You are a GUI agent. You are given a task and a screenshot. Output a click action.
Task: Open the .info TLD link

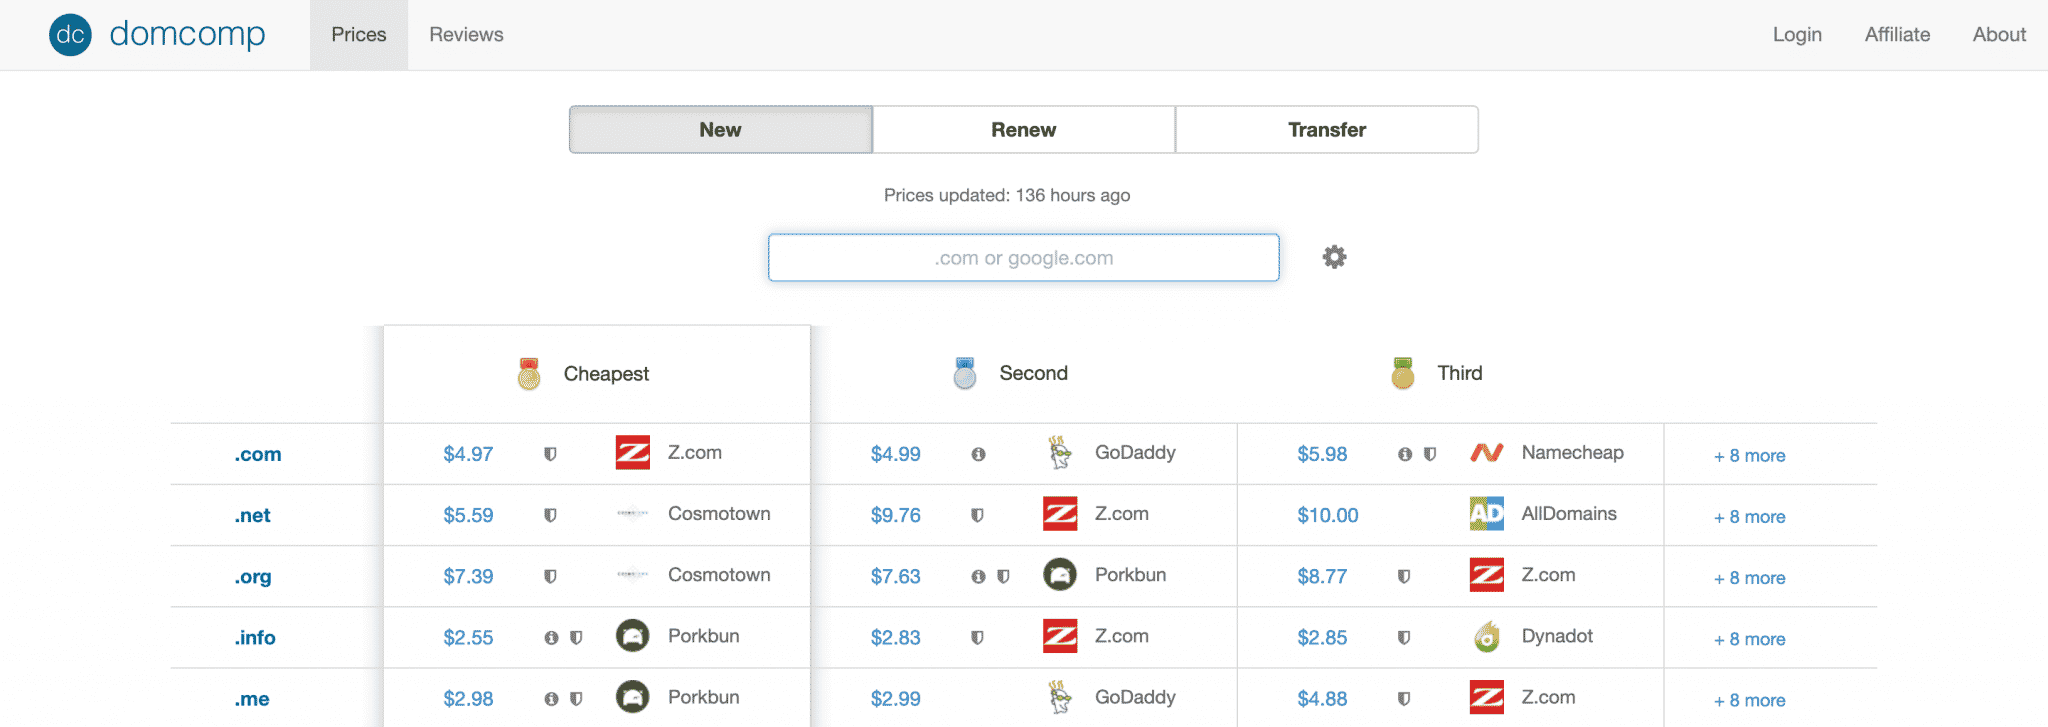pyautogui.click(x=255, y=637)
